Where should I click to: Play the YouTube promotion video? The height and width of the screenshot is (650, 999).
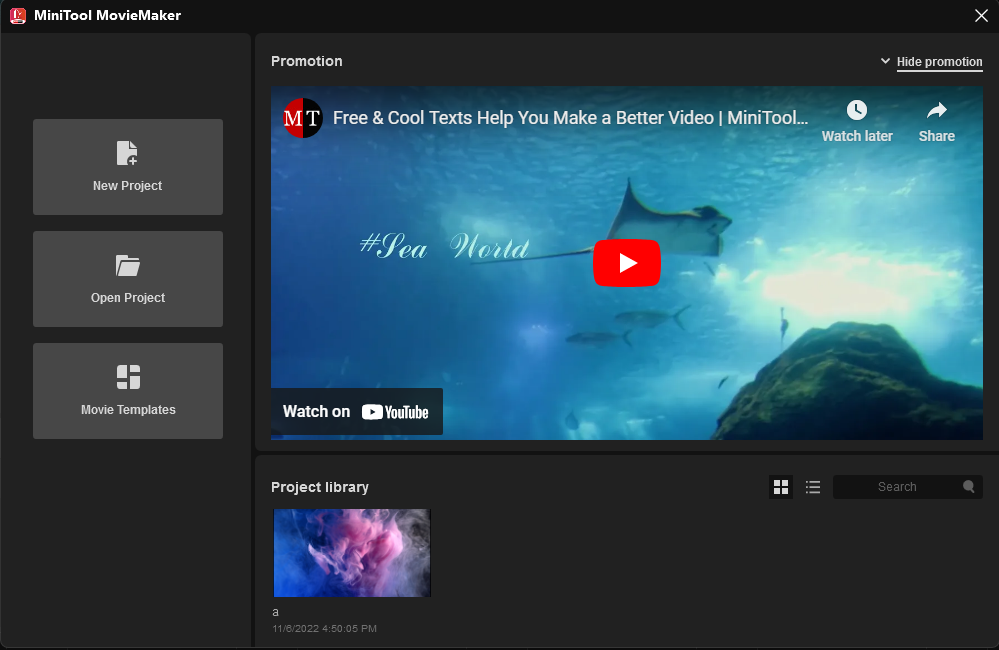coord(627,263)
